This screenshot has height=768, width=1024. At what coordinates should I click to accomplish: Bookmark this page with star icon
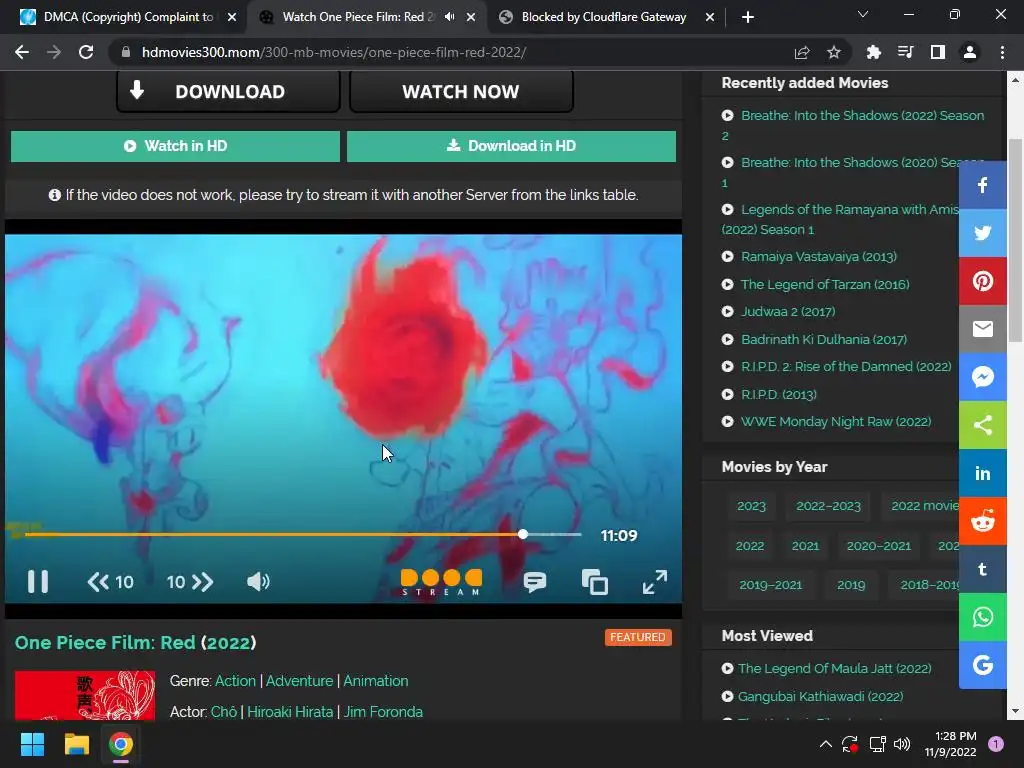(833, 52)
